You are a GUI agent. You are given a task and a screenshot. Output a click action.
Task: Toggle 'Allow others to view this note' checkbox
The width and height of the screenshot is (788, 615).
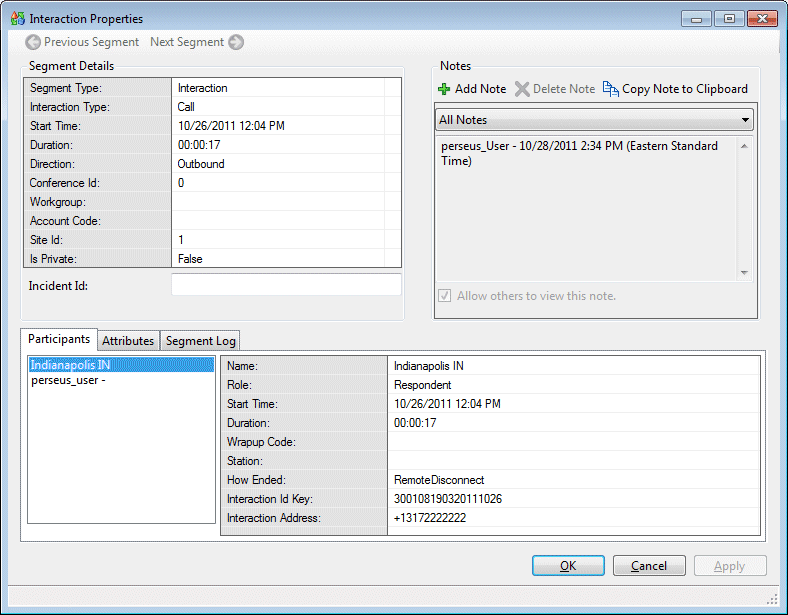coord(444,296)
